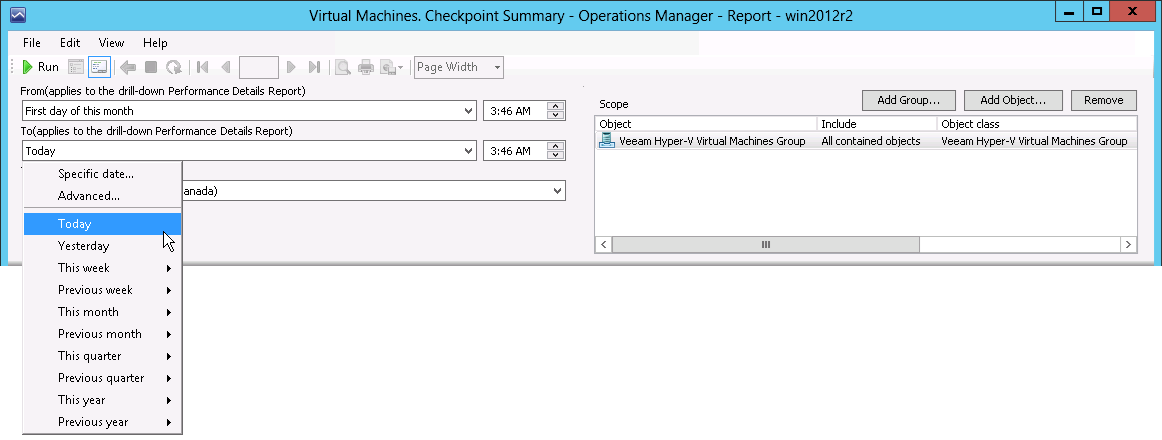Increase the From time with up arrow
Image resolution: width=1162 pixels, height=440 pixels.
click(x=556, y=106)
